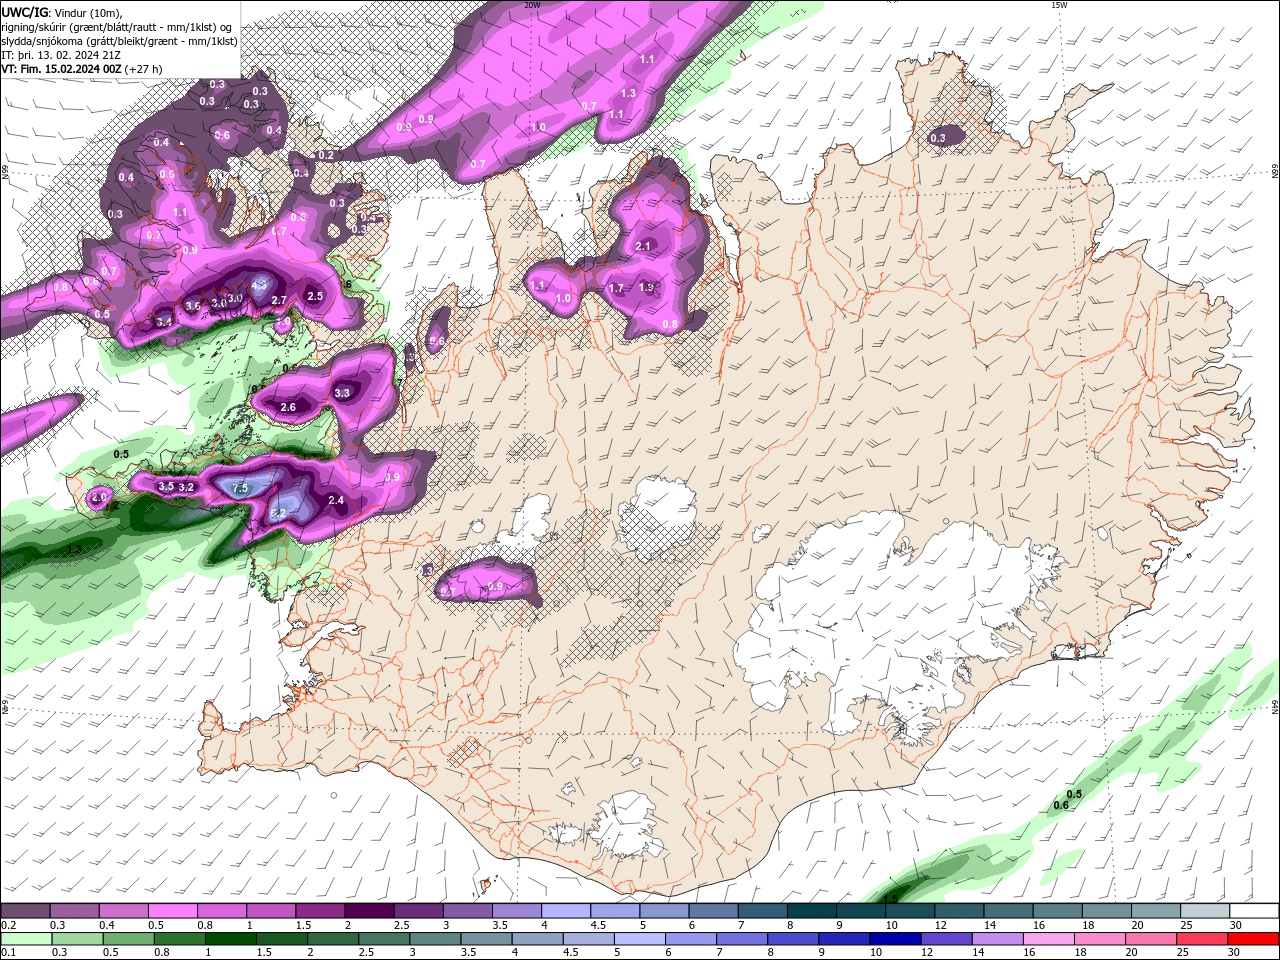The image size is (1280, 960).
Task: Pick the 0.5–0.8 bright pink snow legend swatch
Action: [x=173, y=911]
